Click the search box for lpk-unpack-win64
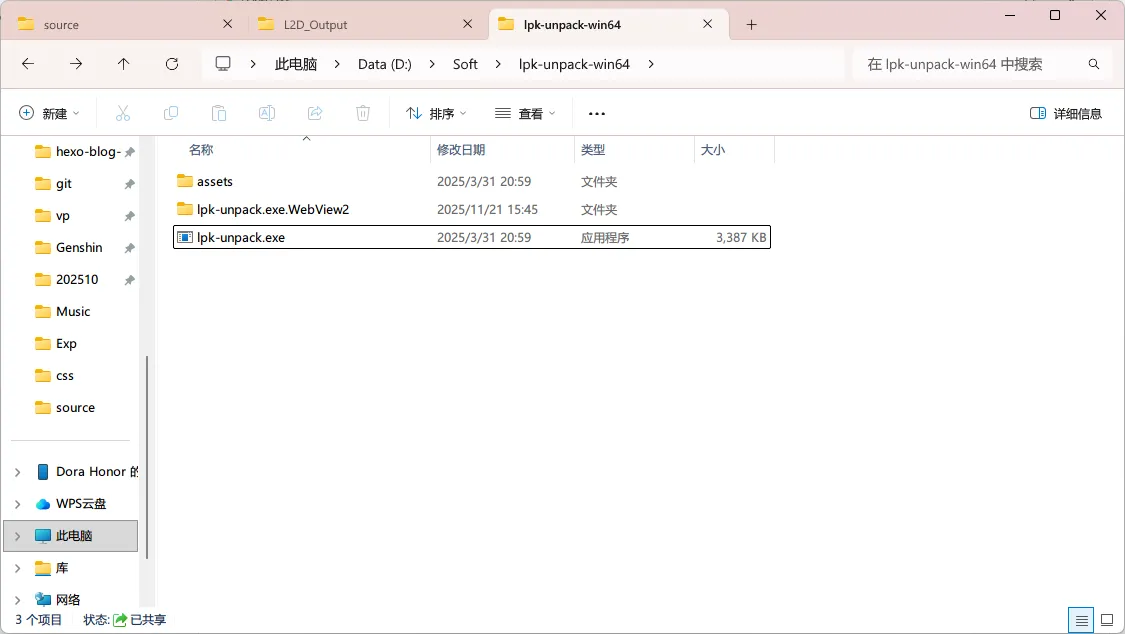This screenshot has height=634, width=1125. pos(970,64)
